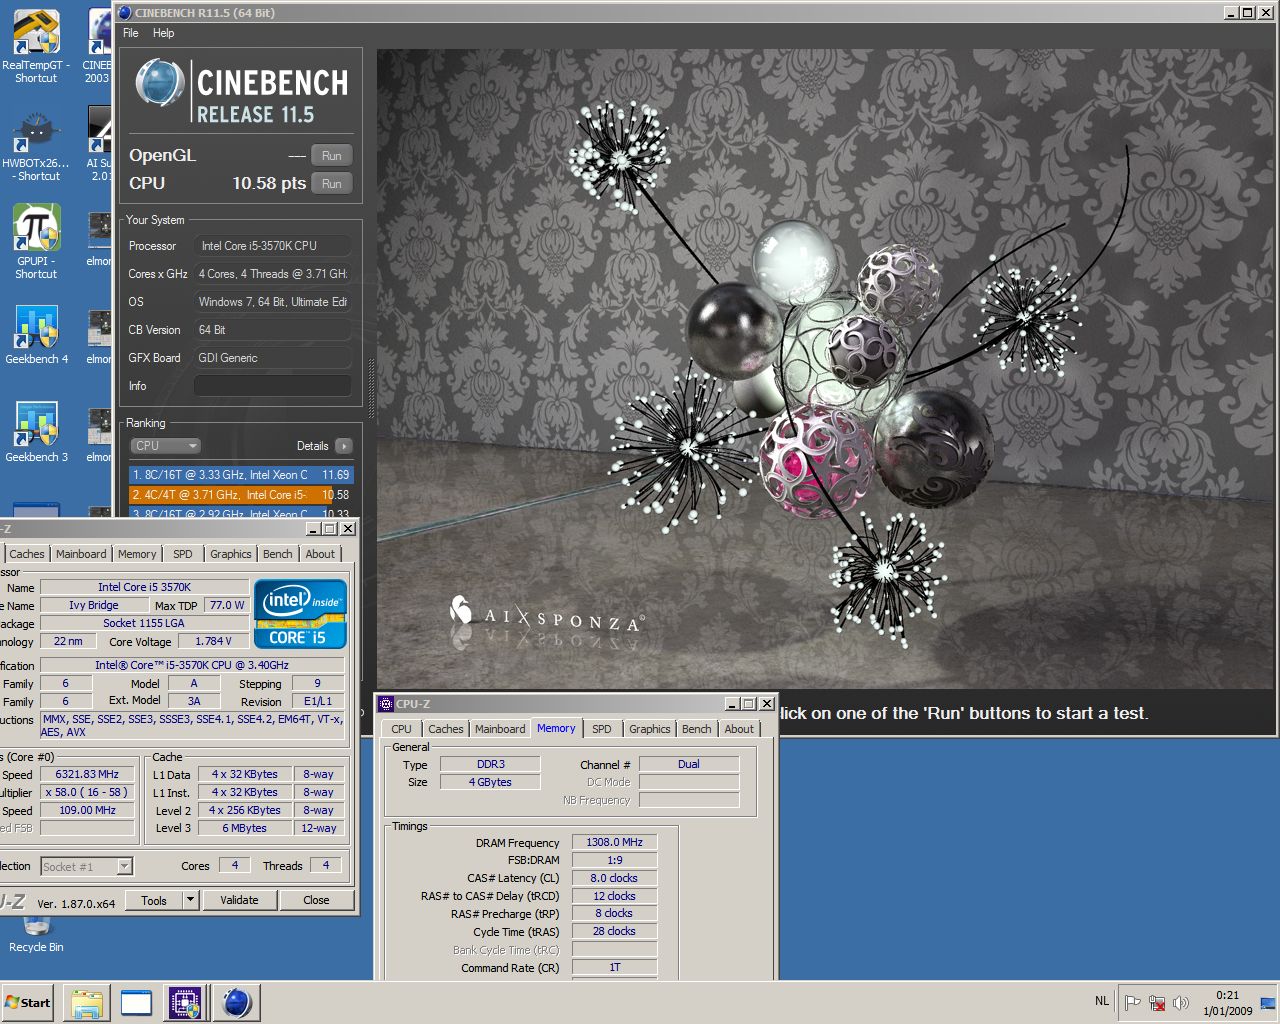
Task: Click the NL language indicator
Action: click(x=1101, y=1001)
